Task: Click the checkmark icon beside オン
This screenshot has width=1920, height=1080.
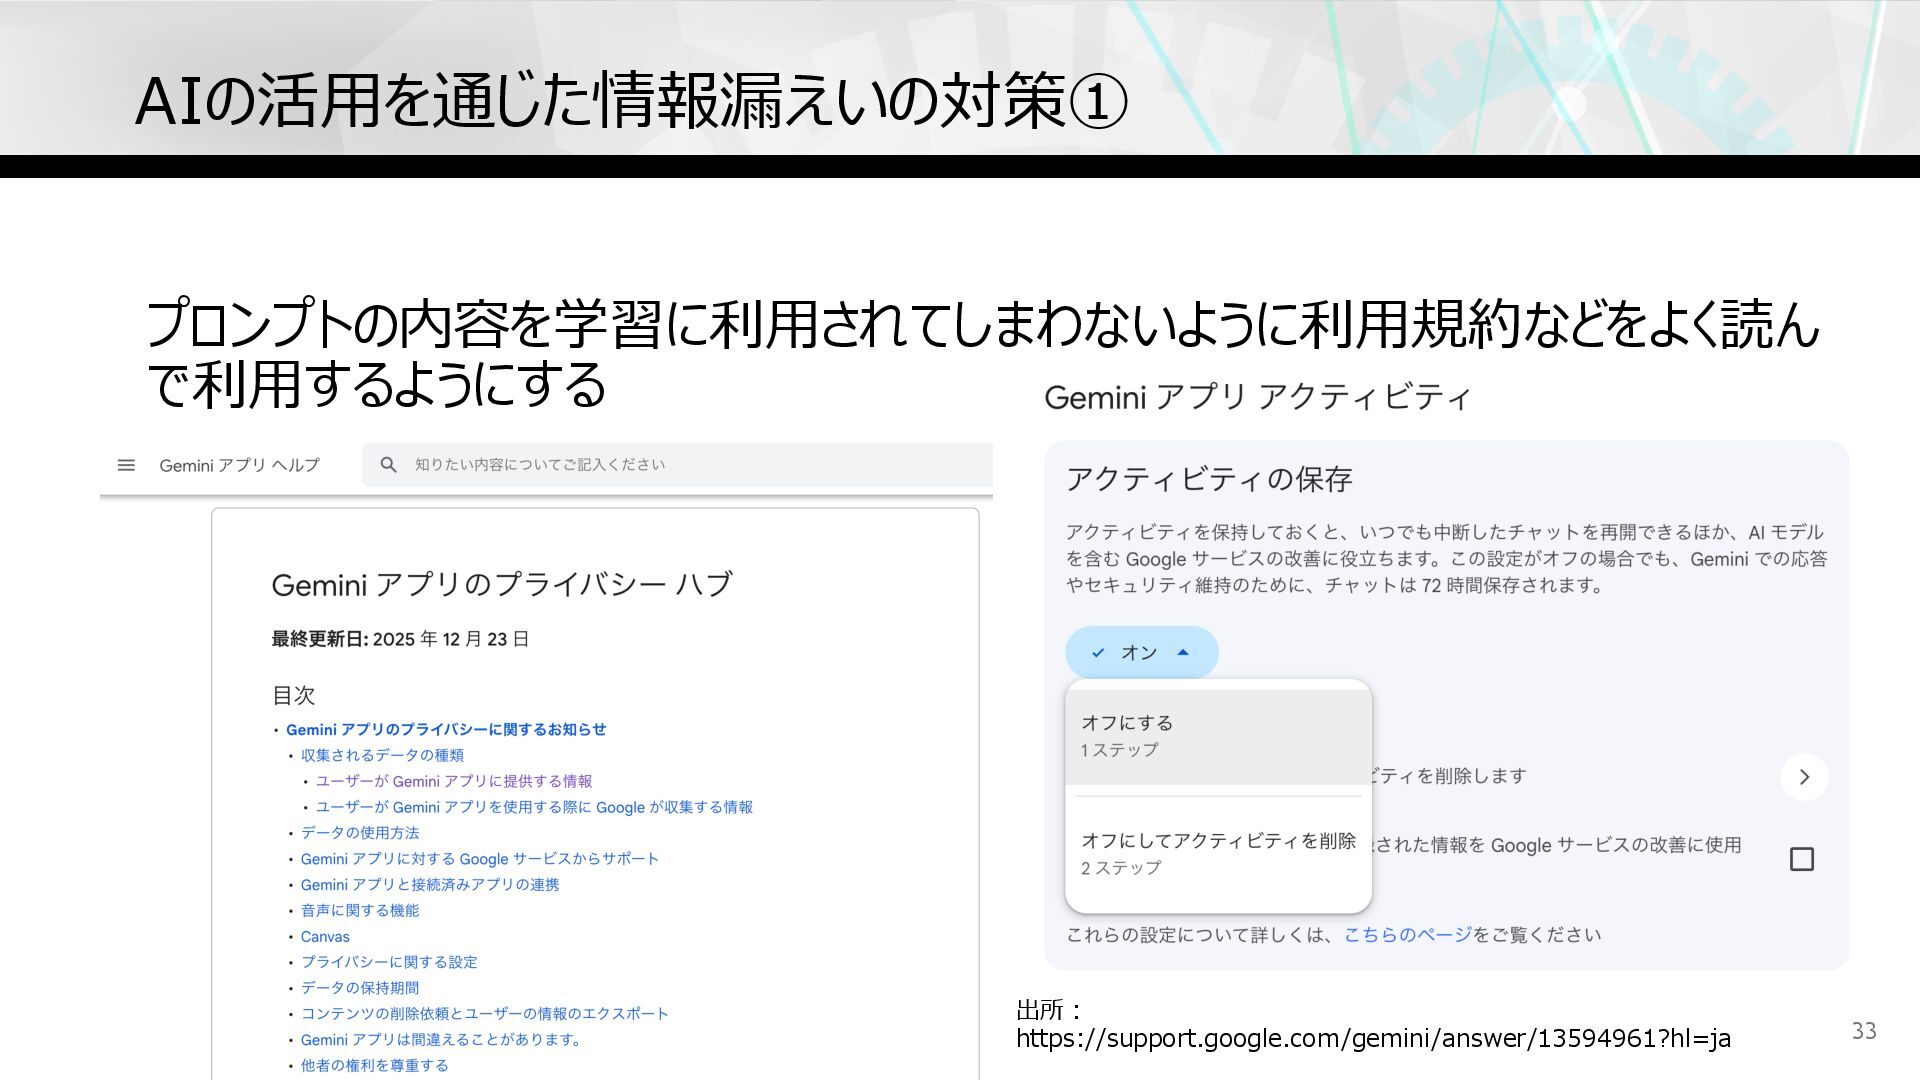Action: [1098, 653]
